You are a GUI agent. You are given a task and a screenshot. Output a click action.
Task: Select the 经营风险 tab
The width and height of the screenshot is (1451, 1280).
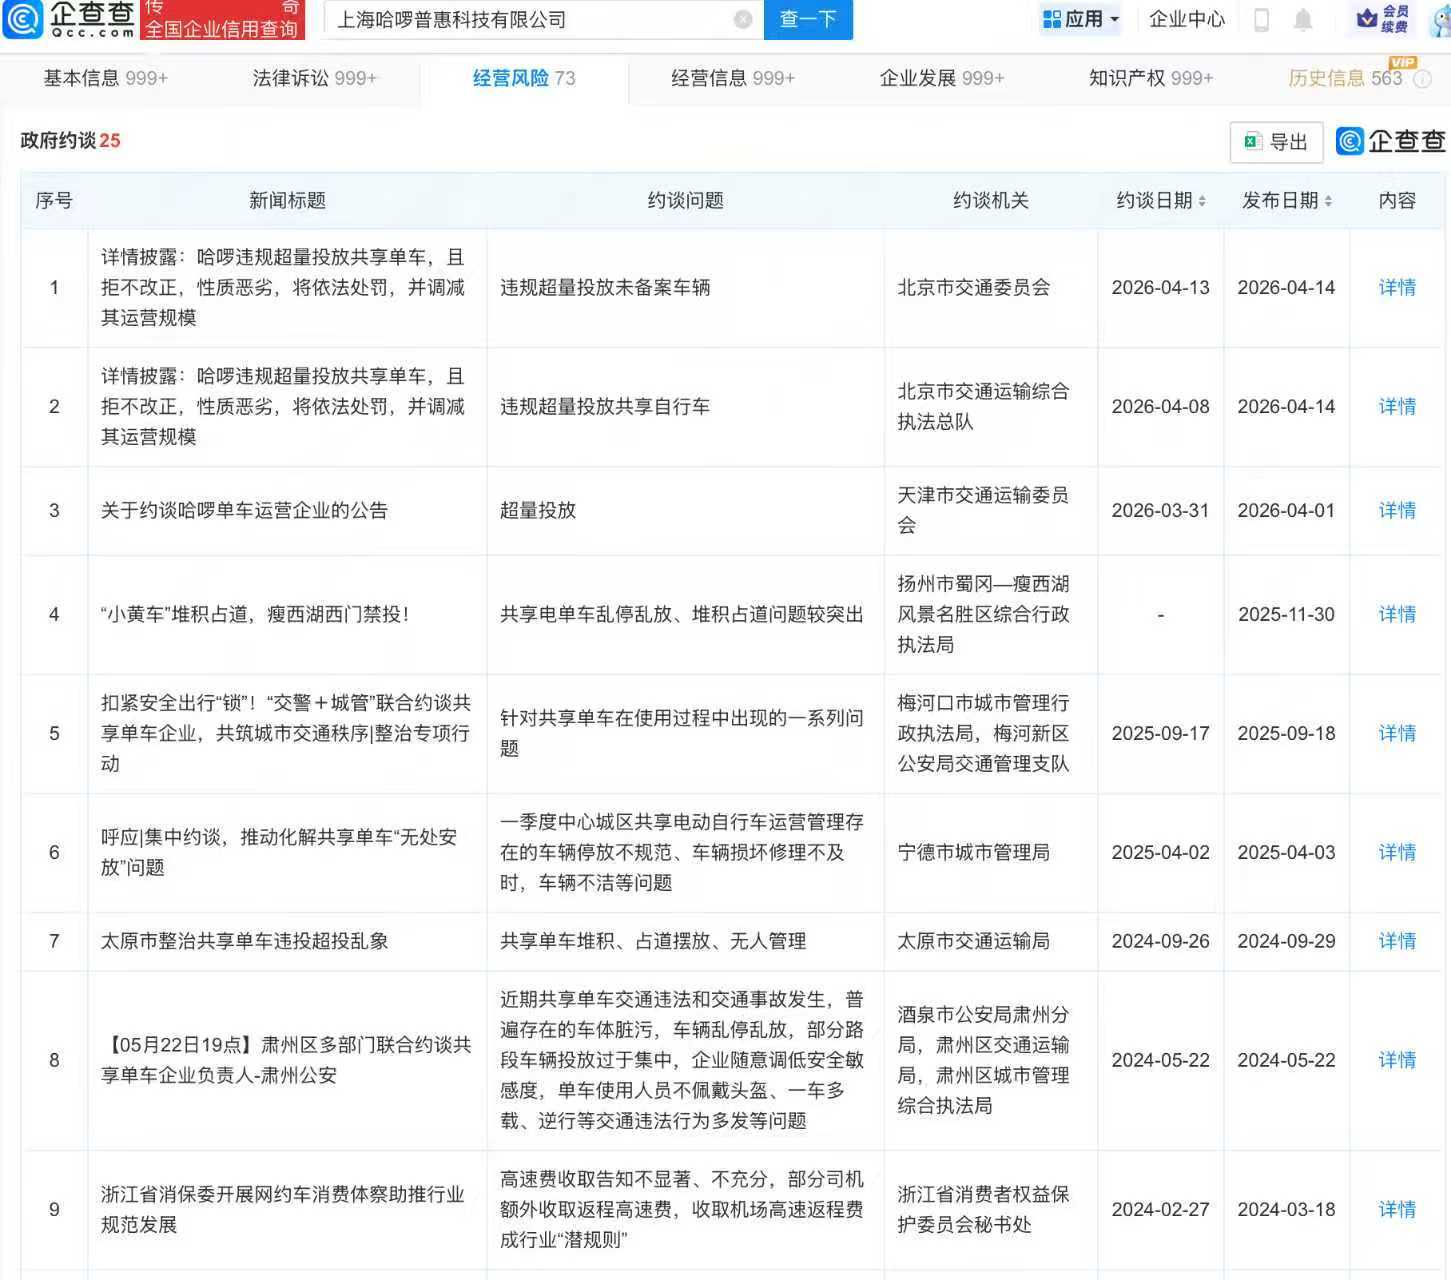pyautogui.click(x=524, y=78)
